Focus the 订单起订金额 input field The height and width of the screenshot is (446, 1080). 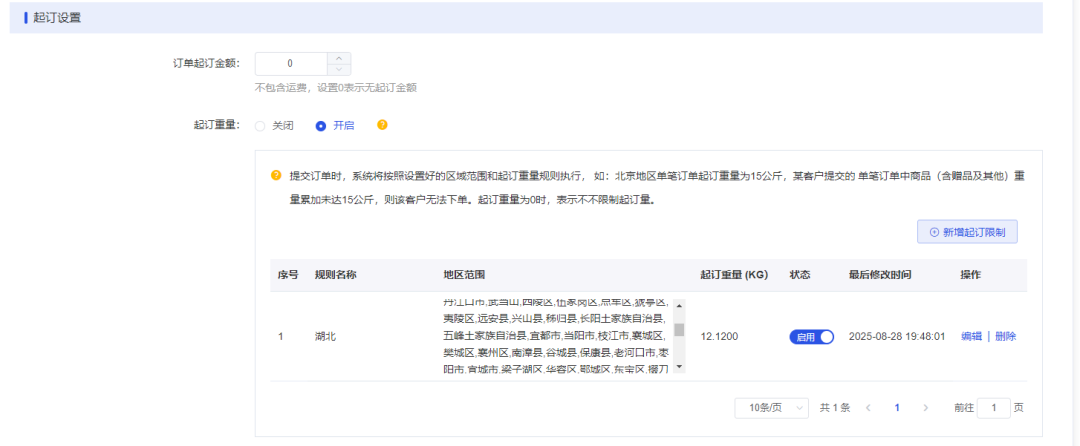290,64
